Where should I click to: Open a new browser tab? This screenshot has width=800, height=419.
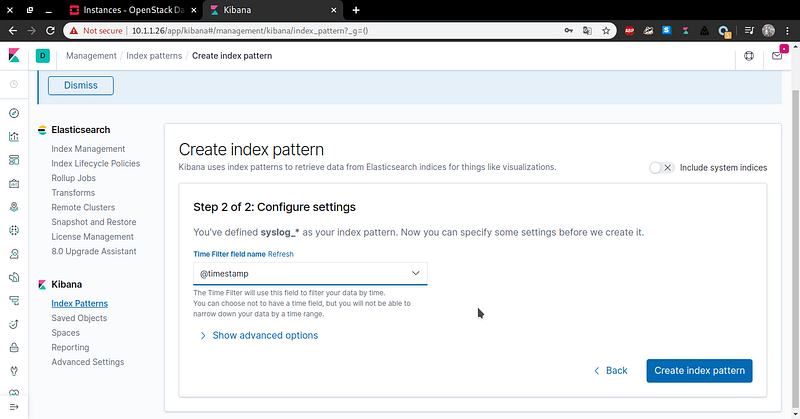pyautogui.click(x=356, y=10)
